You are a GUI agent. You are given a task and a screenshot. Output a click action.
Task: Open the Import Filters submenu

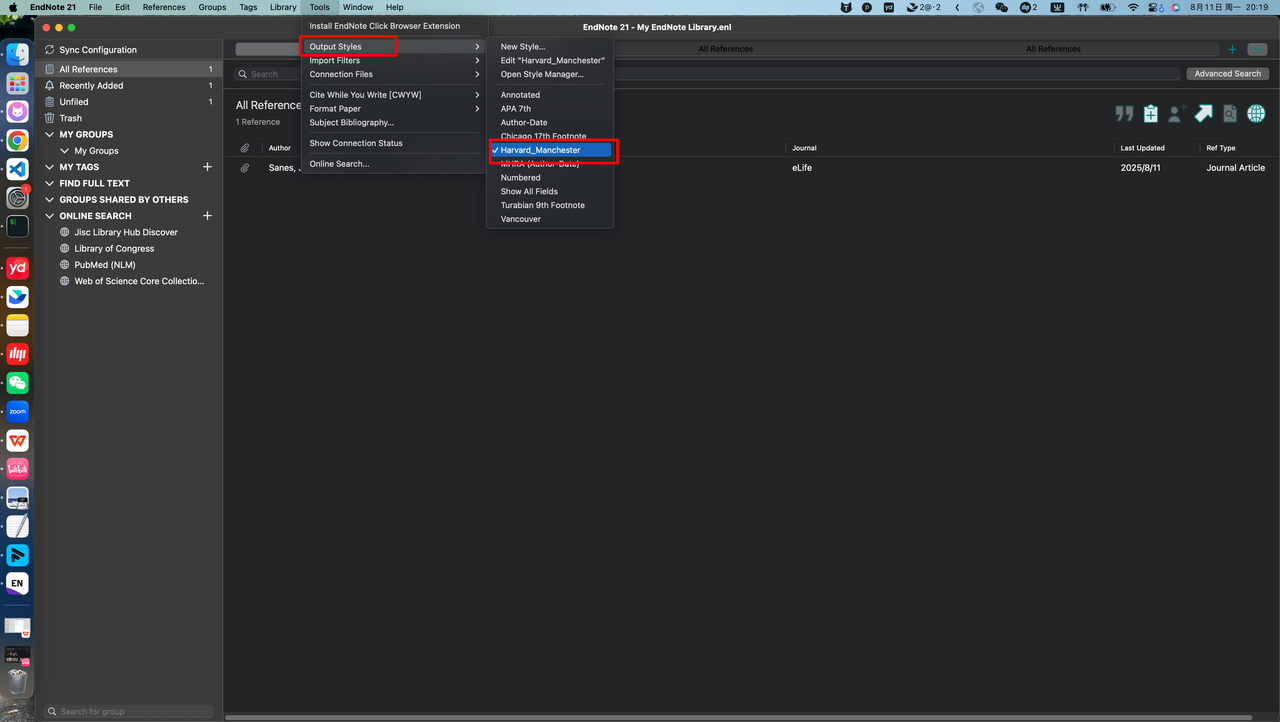(395, 61)
